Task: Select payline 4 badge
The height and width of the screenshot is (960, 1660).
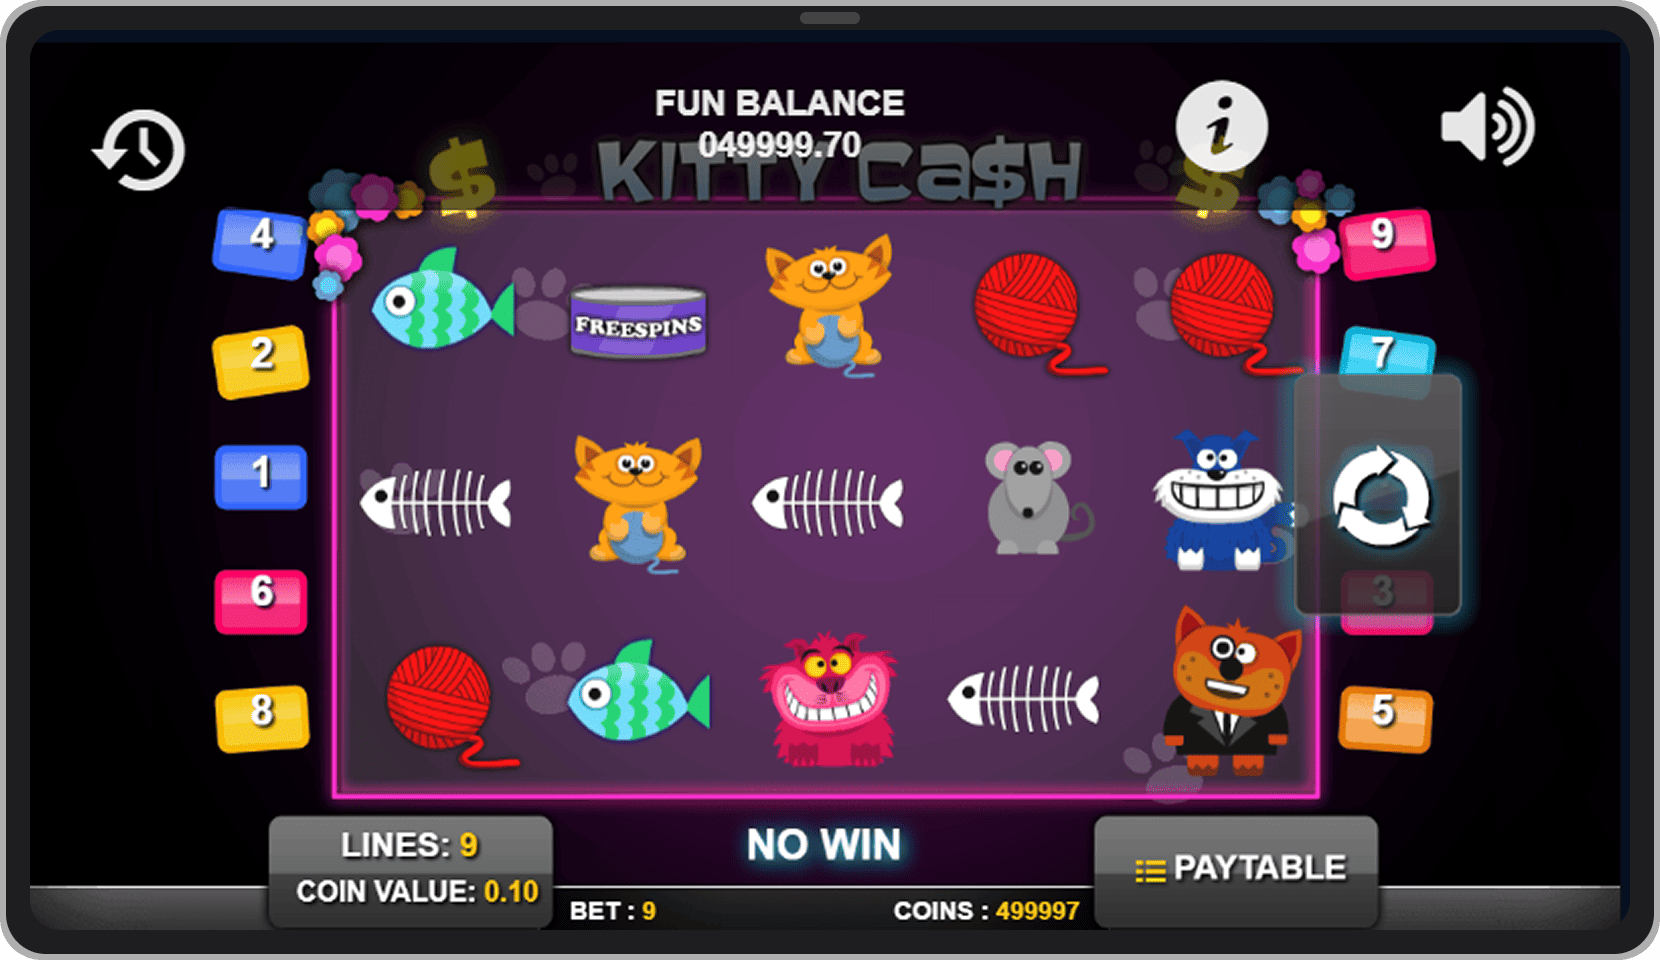Action: click(260, 243)
